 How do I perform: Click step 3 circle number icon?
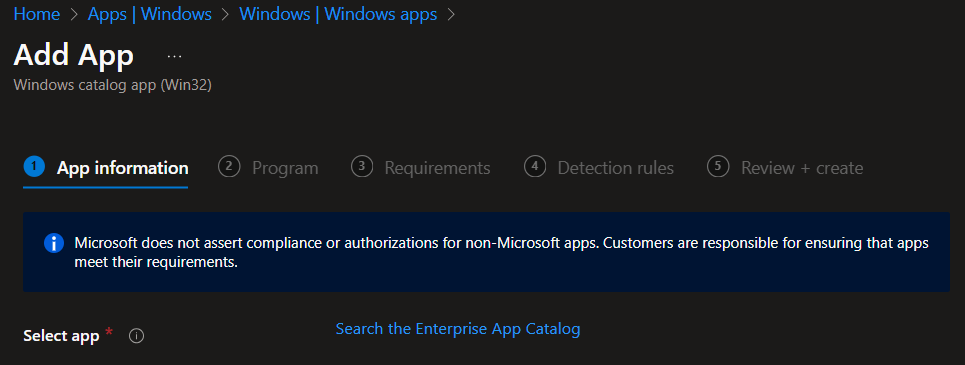point(362,167)
